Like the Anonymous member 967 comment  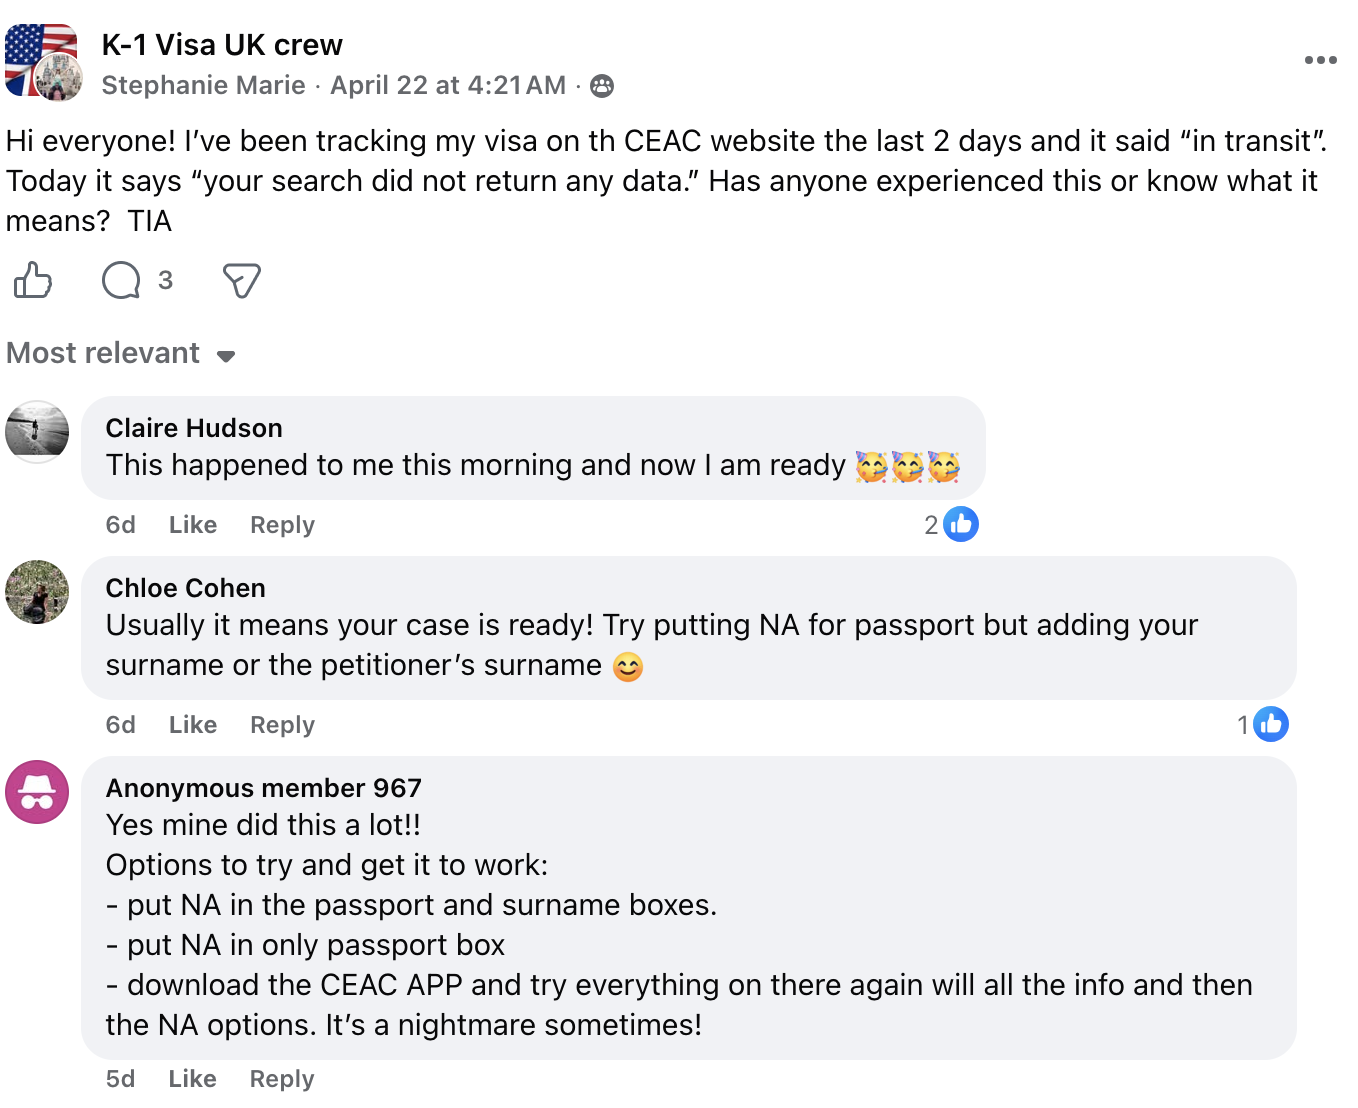(x=192, y=1079)
